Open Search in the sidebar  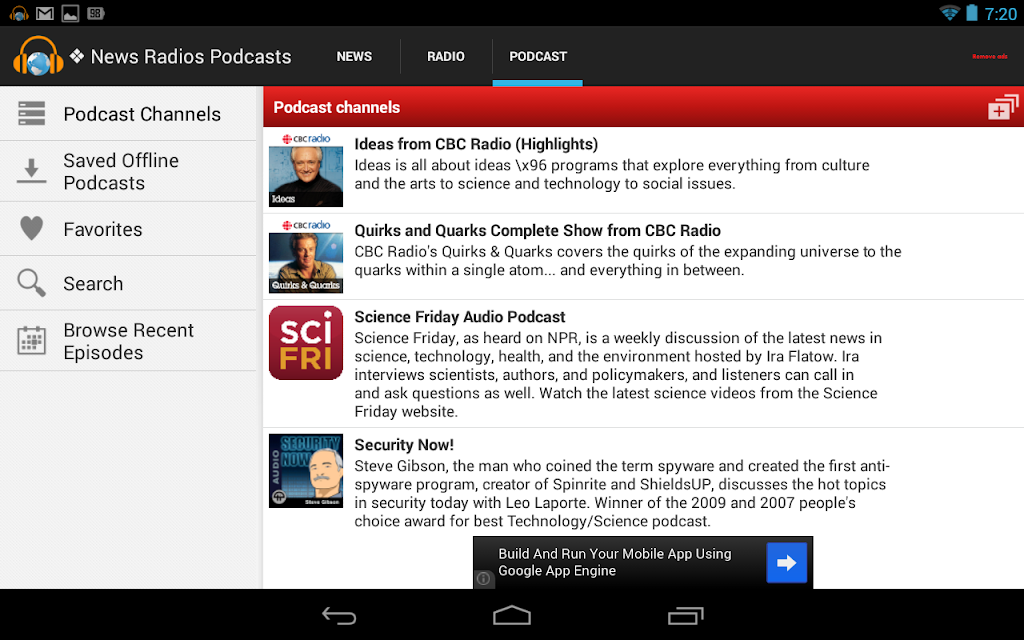click(128, 283)
